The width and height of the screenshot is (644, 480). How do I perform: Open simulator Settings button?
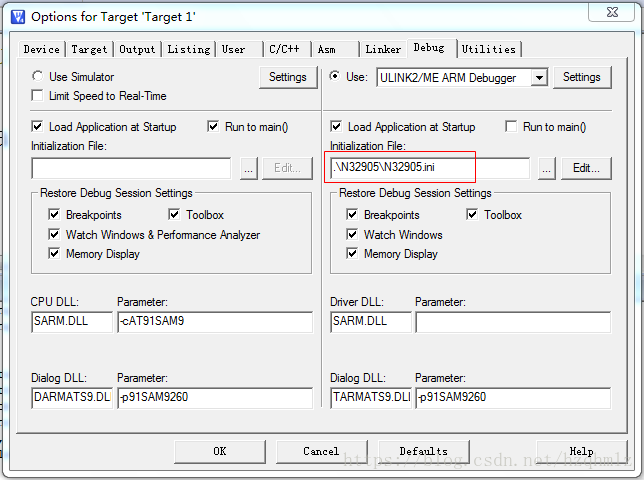point(288,77)
